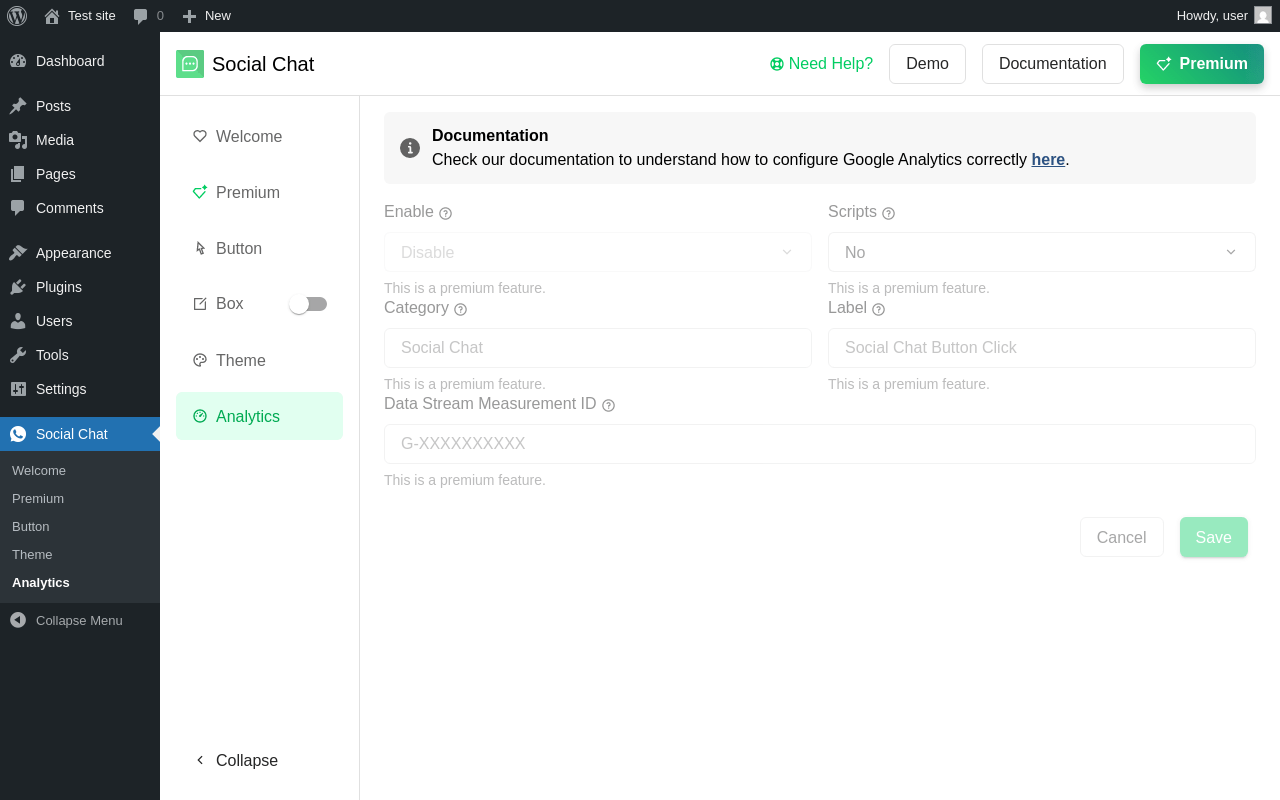Click the Collapse Menu arrow icon
The width and height of the screenshot is (1280, 800).
coord(18,620)
